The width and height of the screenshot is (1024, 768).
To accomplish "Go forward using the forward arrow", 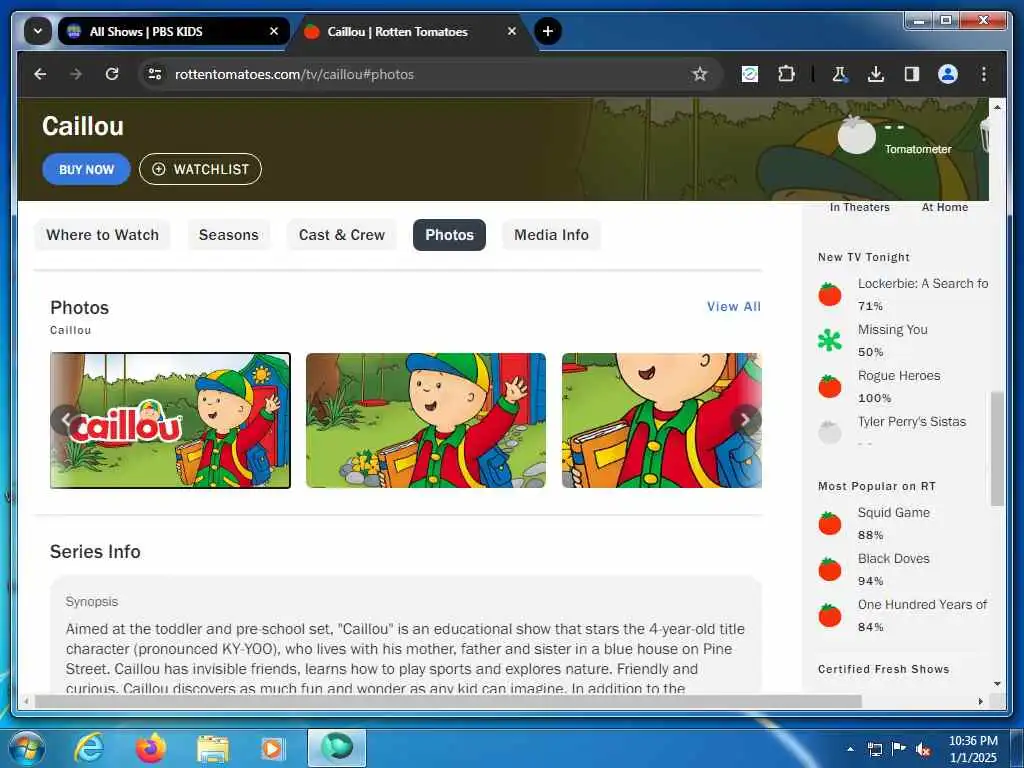I will 76,74.
